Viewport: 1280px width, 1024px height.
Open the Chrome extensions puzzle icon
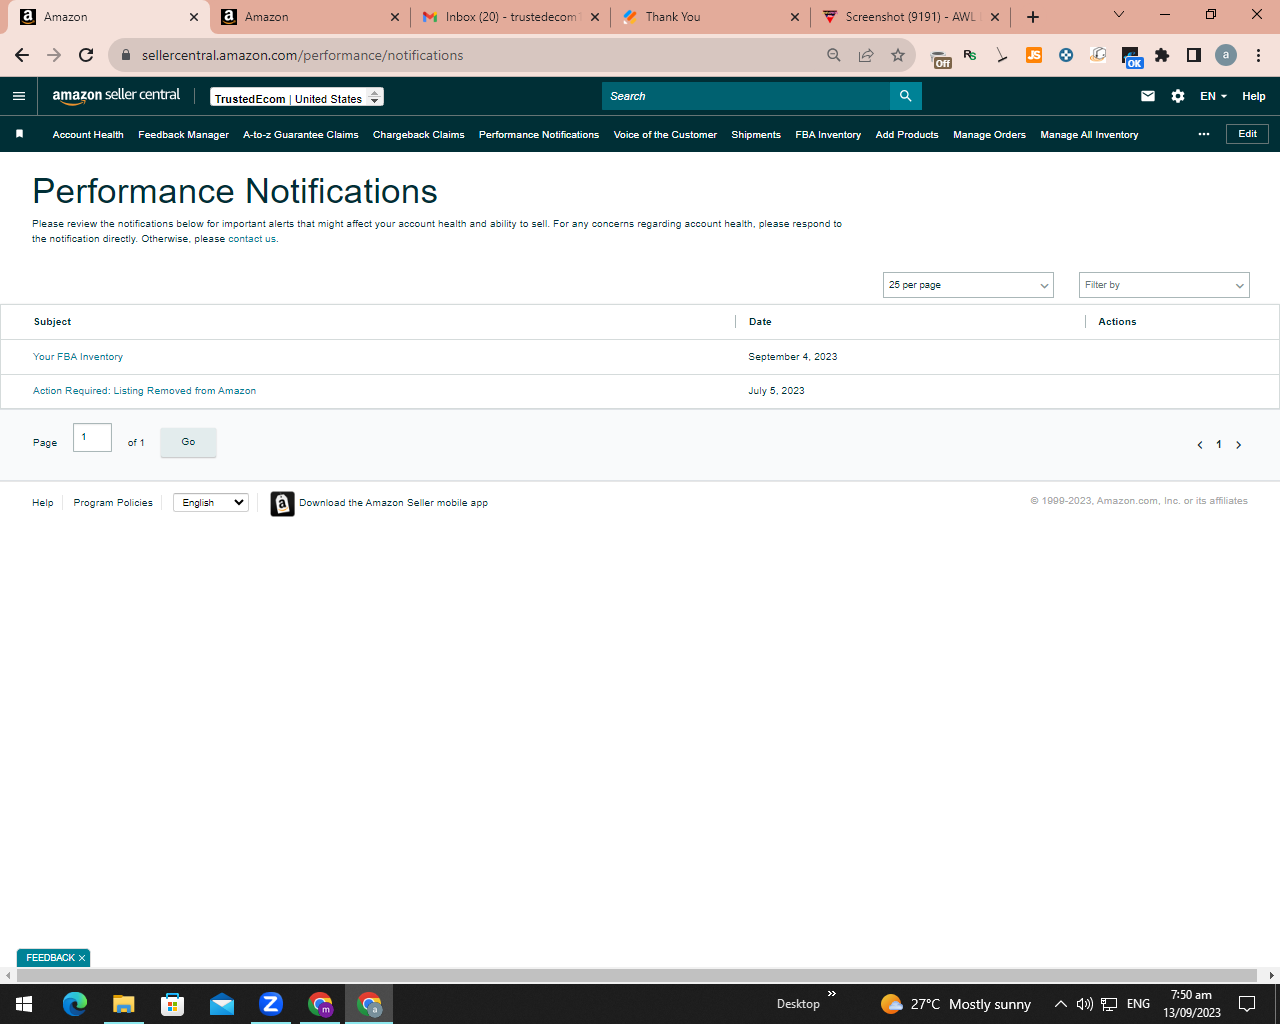click(x=1162, y=55)
